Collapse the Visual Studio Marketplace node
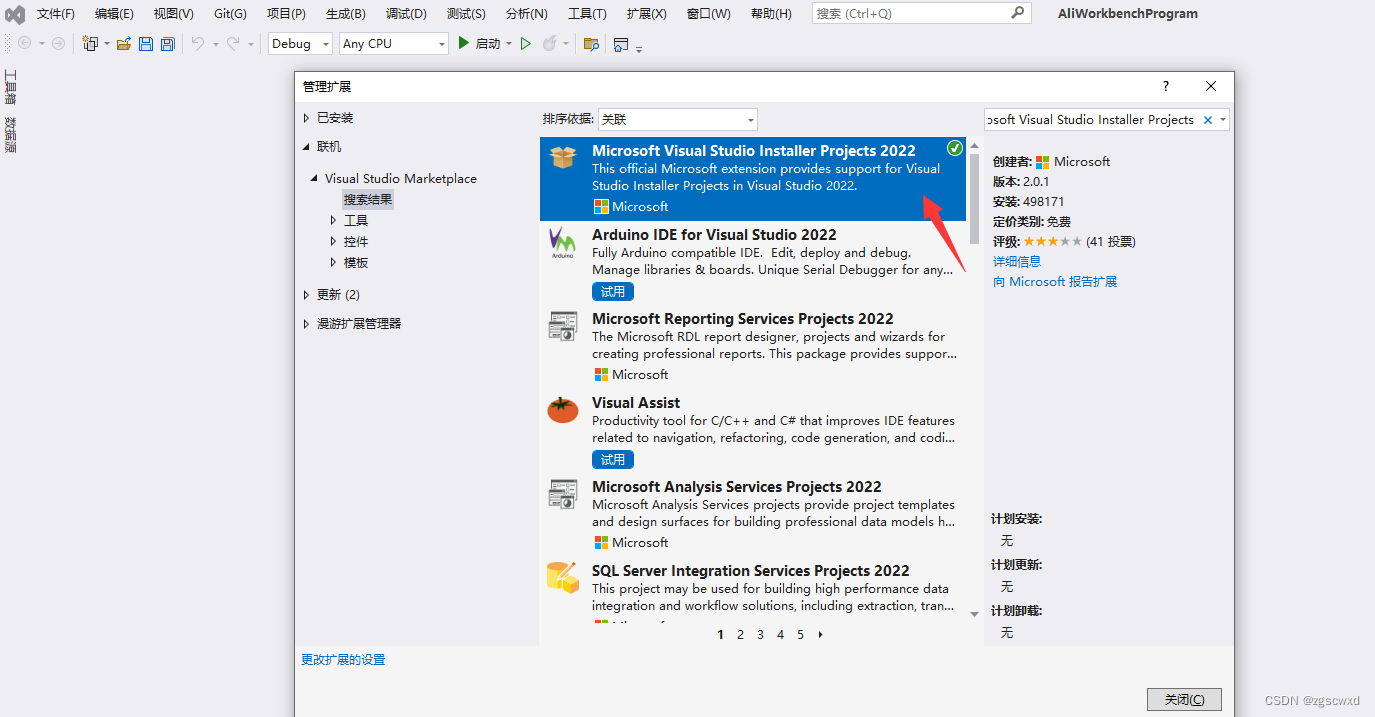The width and height of the screenshot is (1375, 717). [x=314, y=179]
